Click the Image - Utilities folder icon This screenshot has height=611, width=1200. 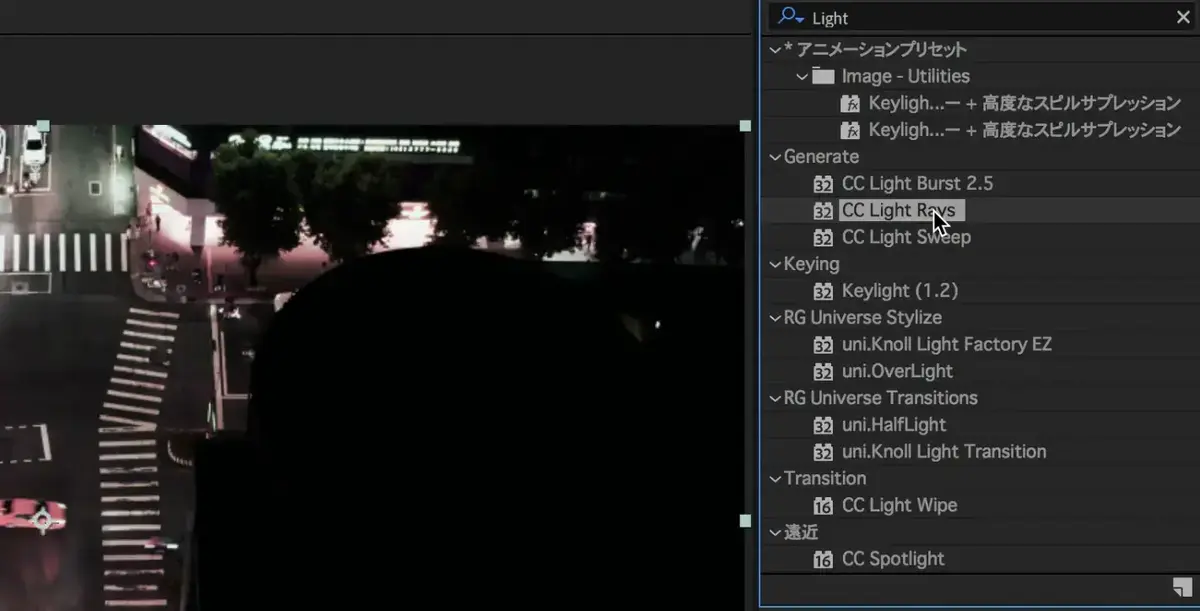(823, 76)
